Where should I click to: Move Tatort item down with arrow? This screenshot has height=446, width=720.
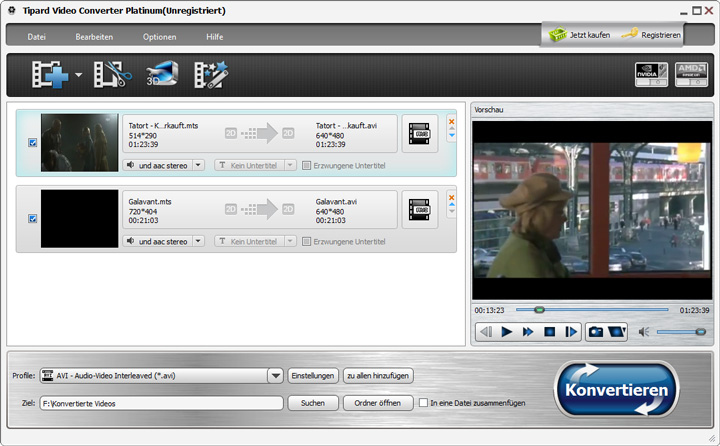tap(452, 135)
